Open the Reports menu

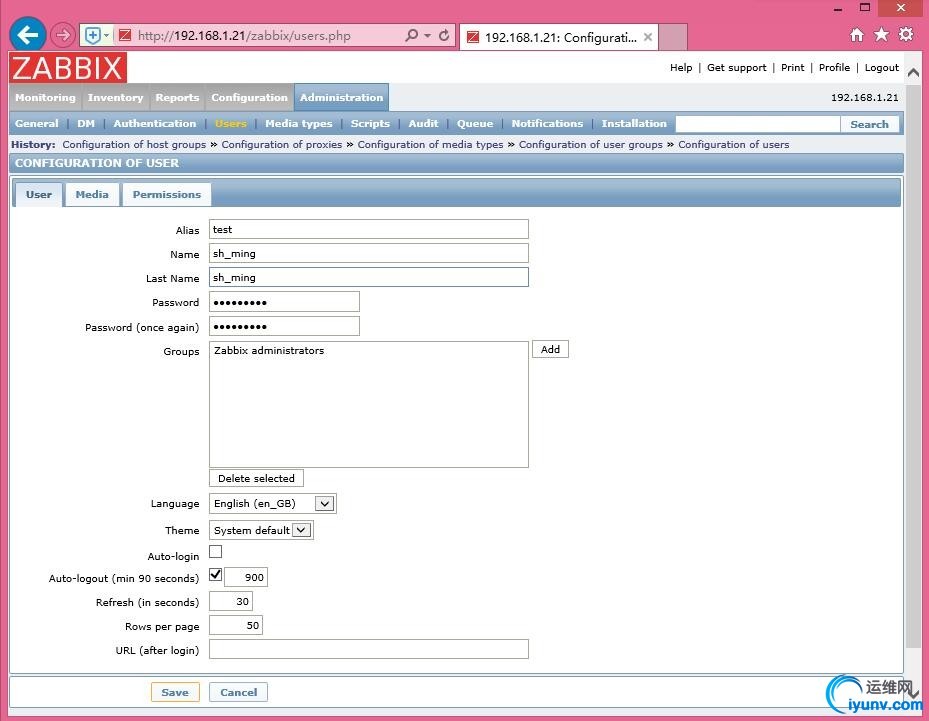[x=177, y=97]
